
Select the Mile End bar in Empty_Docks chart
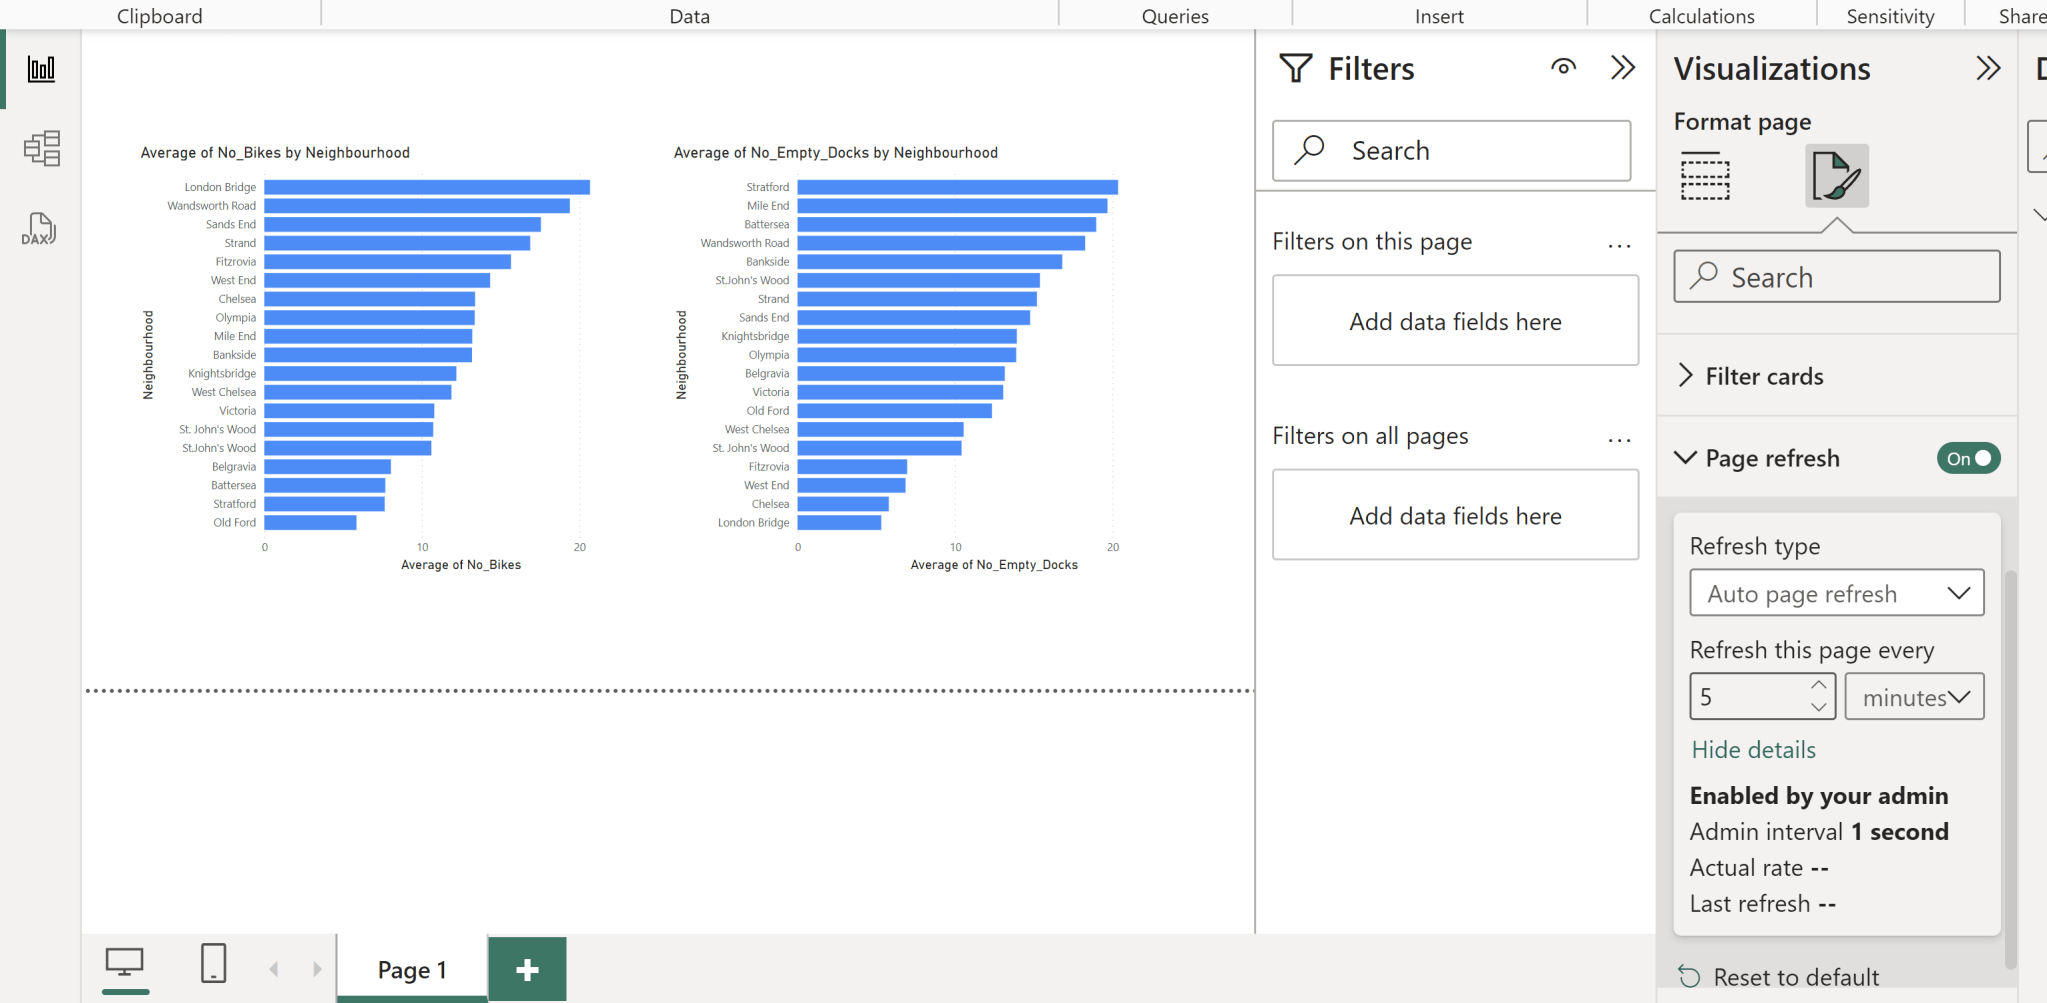pyautogui.click(x=952, y=206)
